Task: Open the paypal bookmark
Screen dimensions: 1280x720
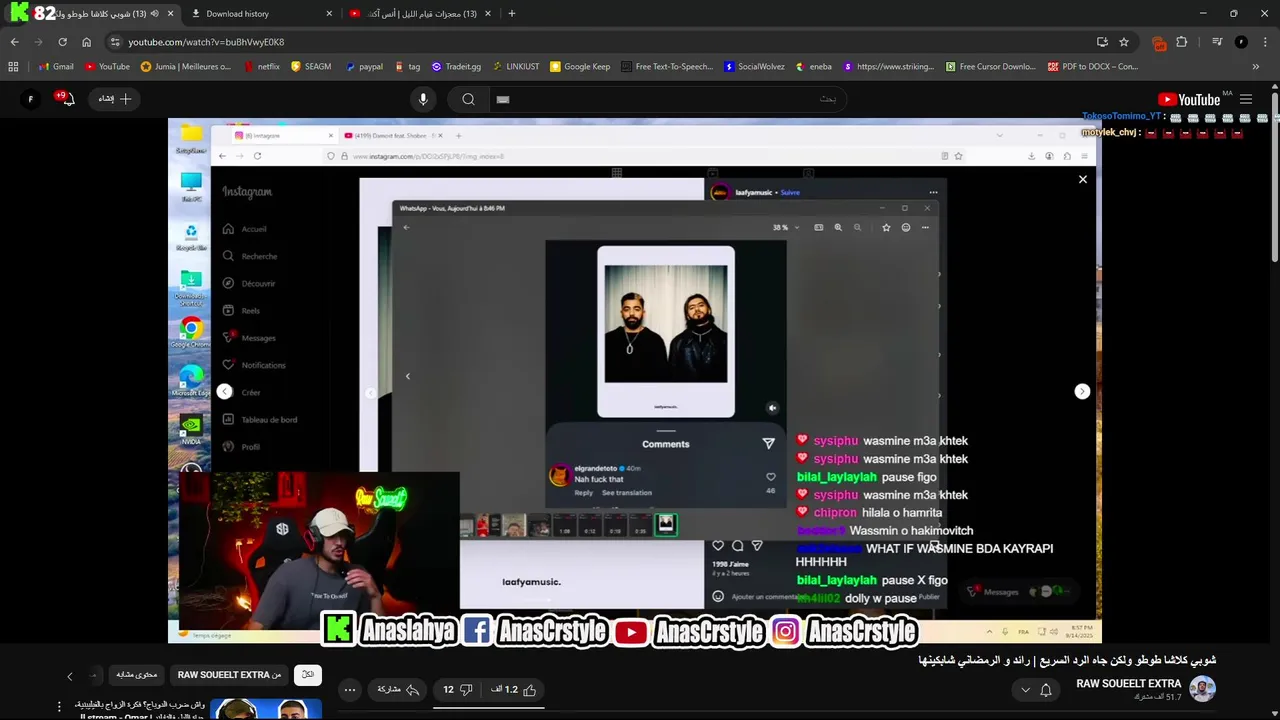Action: tap(364, 67)
